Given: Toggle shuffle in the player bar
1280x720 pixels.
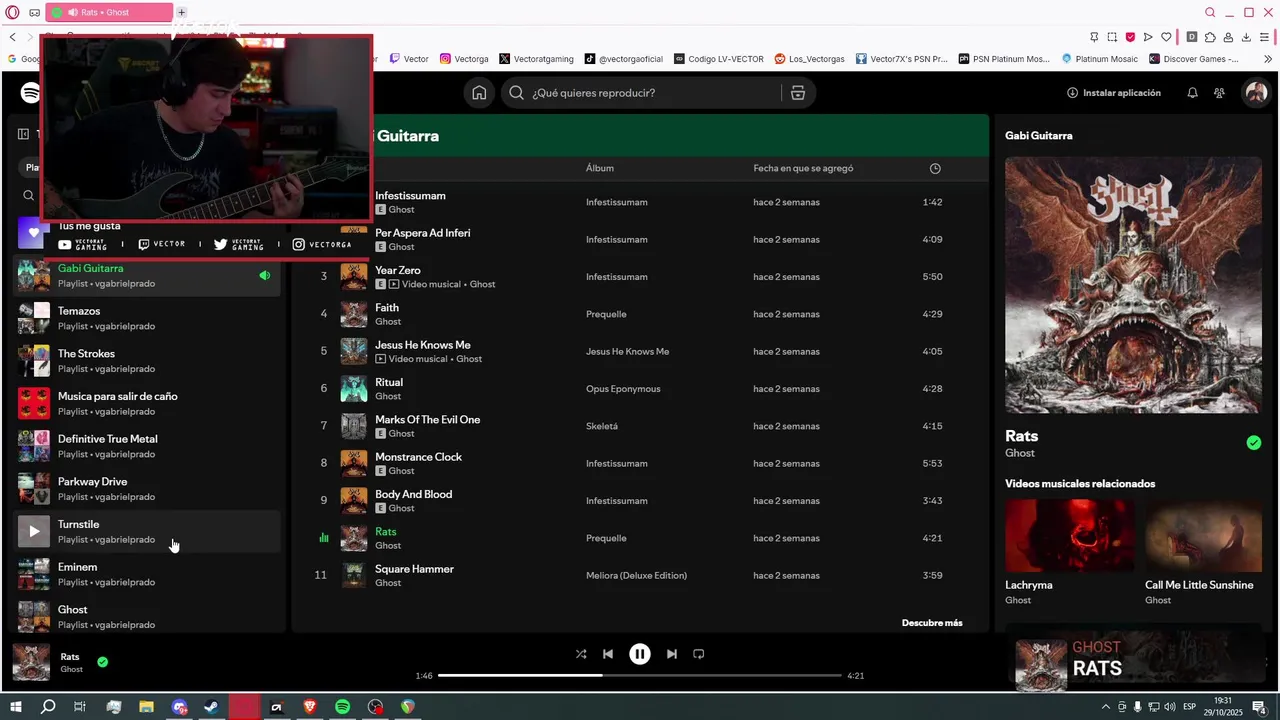Looking at the screenshot, I should point(581,654).
